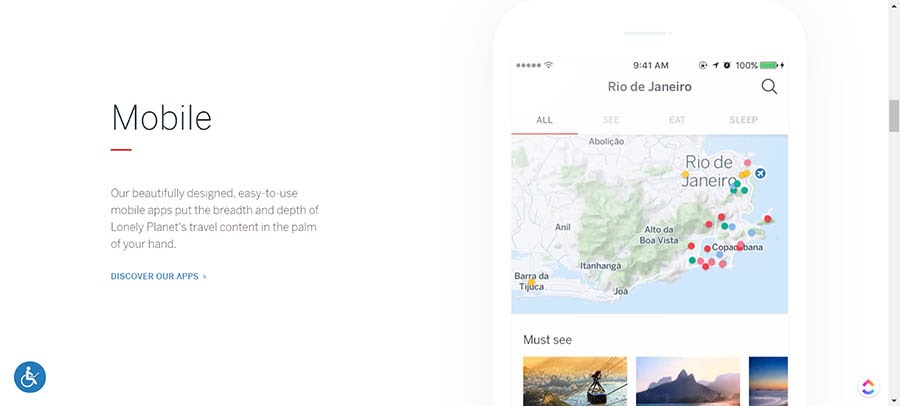This screenshot has width=900, height=406.
Task: Click the Wi-Fi signal icon
Action: tap(548, 65)
